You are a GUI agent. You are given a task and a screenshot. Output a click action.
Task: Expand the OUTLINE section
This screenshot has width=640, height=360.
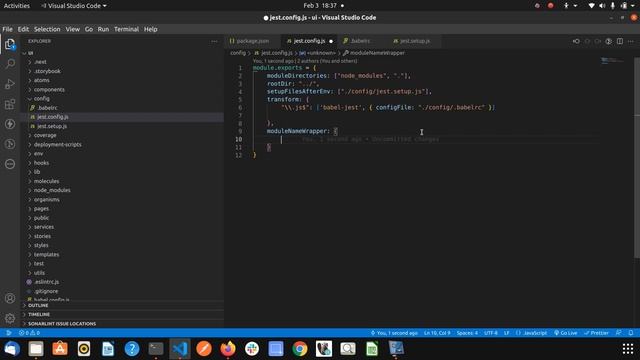coord(38,305)
